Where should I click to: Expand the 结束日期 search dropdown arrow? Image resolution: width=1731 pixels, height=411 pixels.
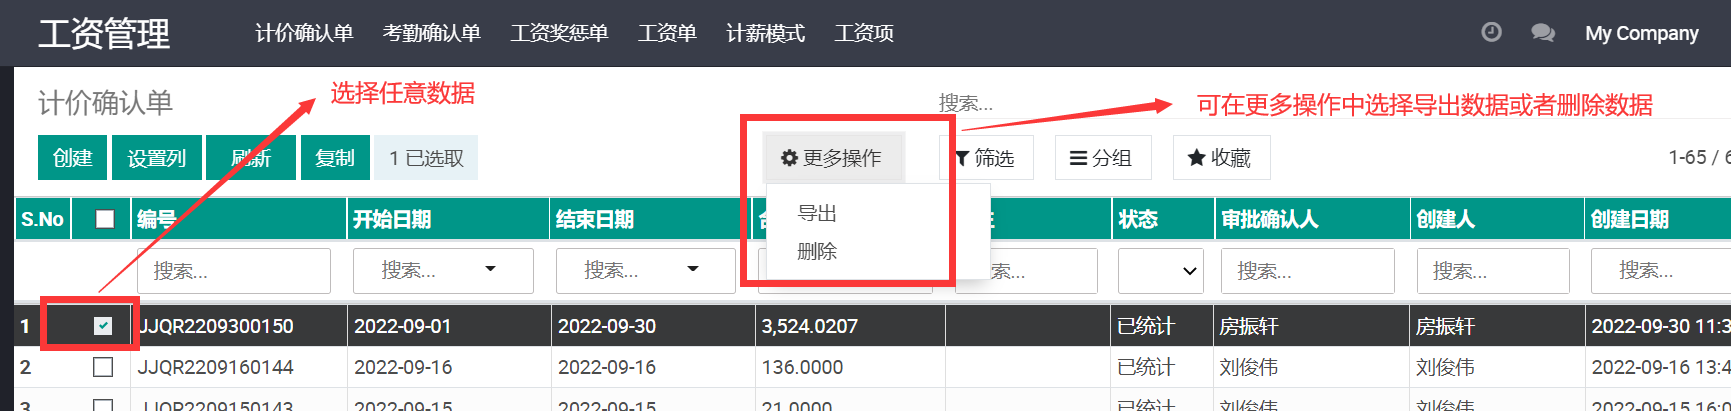click(693, 270)
